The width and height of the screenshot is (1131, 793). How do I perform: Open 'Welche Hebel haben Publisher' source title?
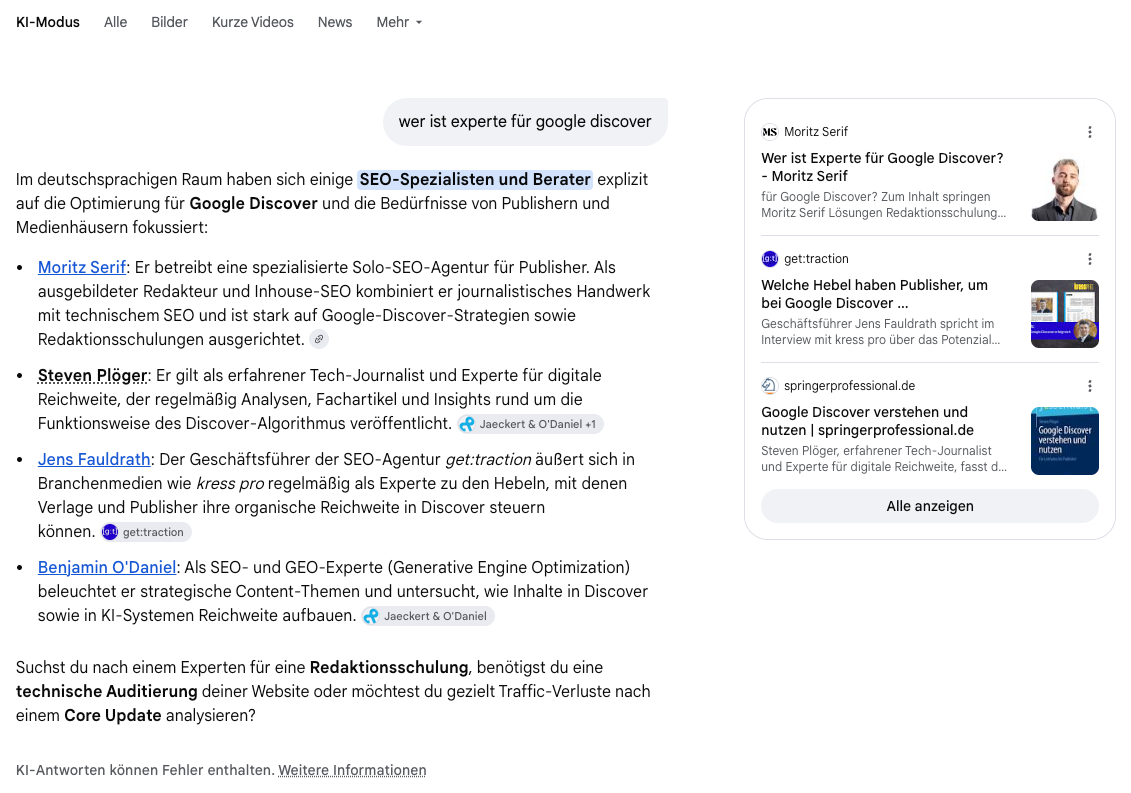(x=874, y=294)
